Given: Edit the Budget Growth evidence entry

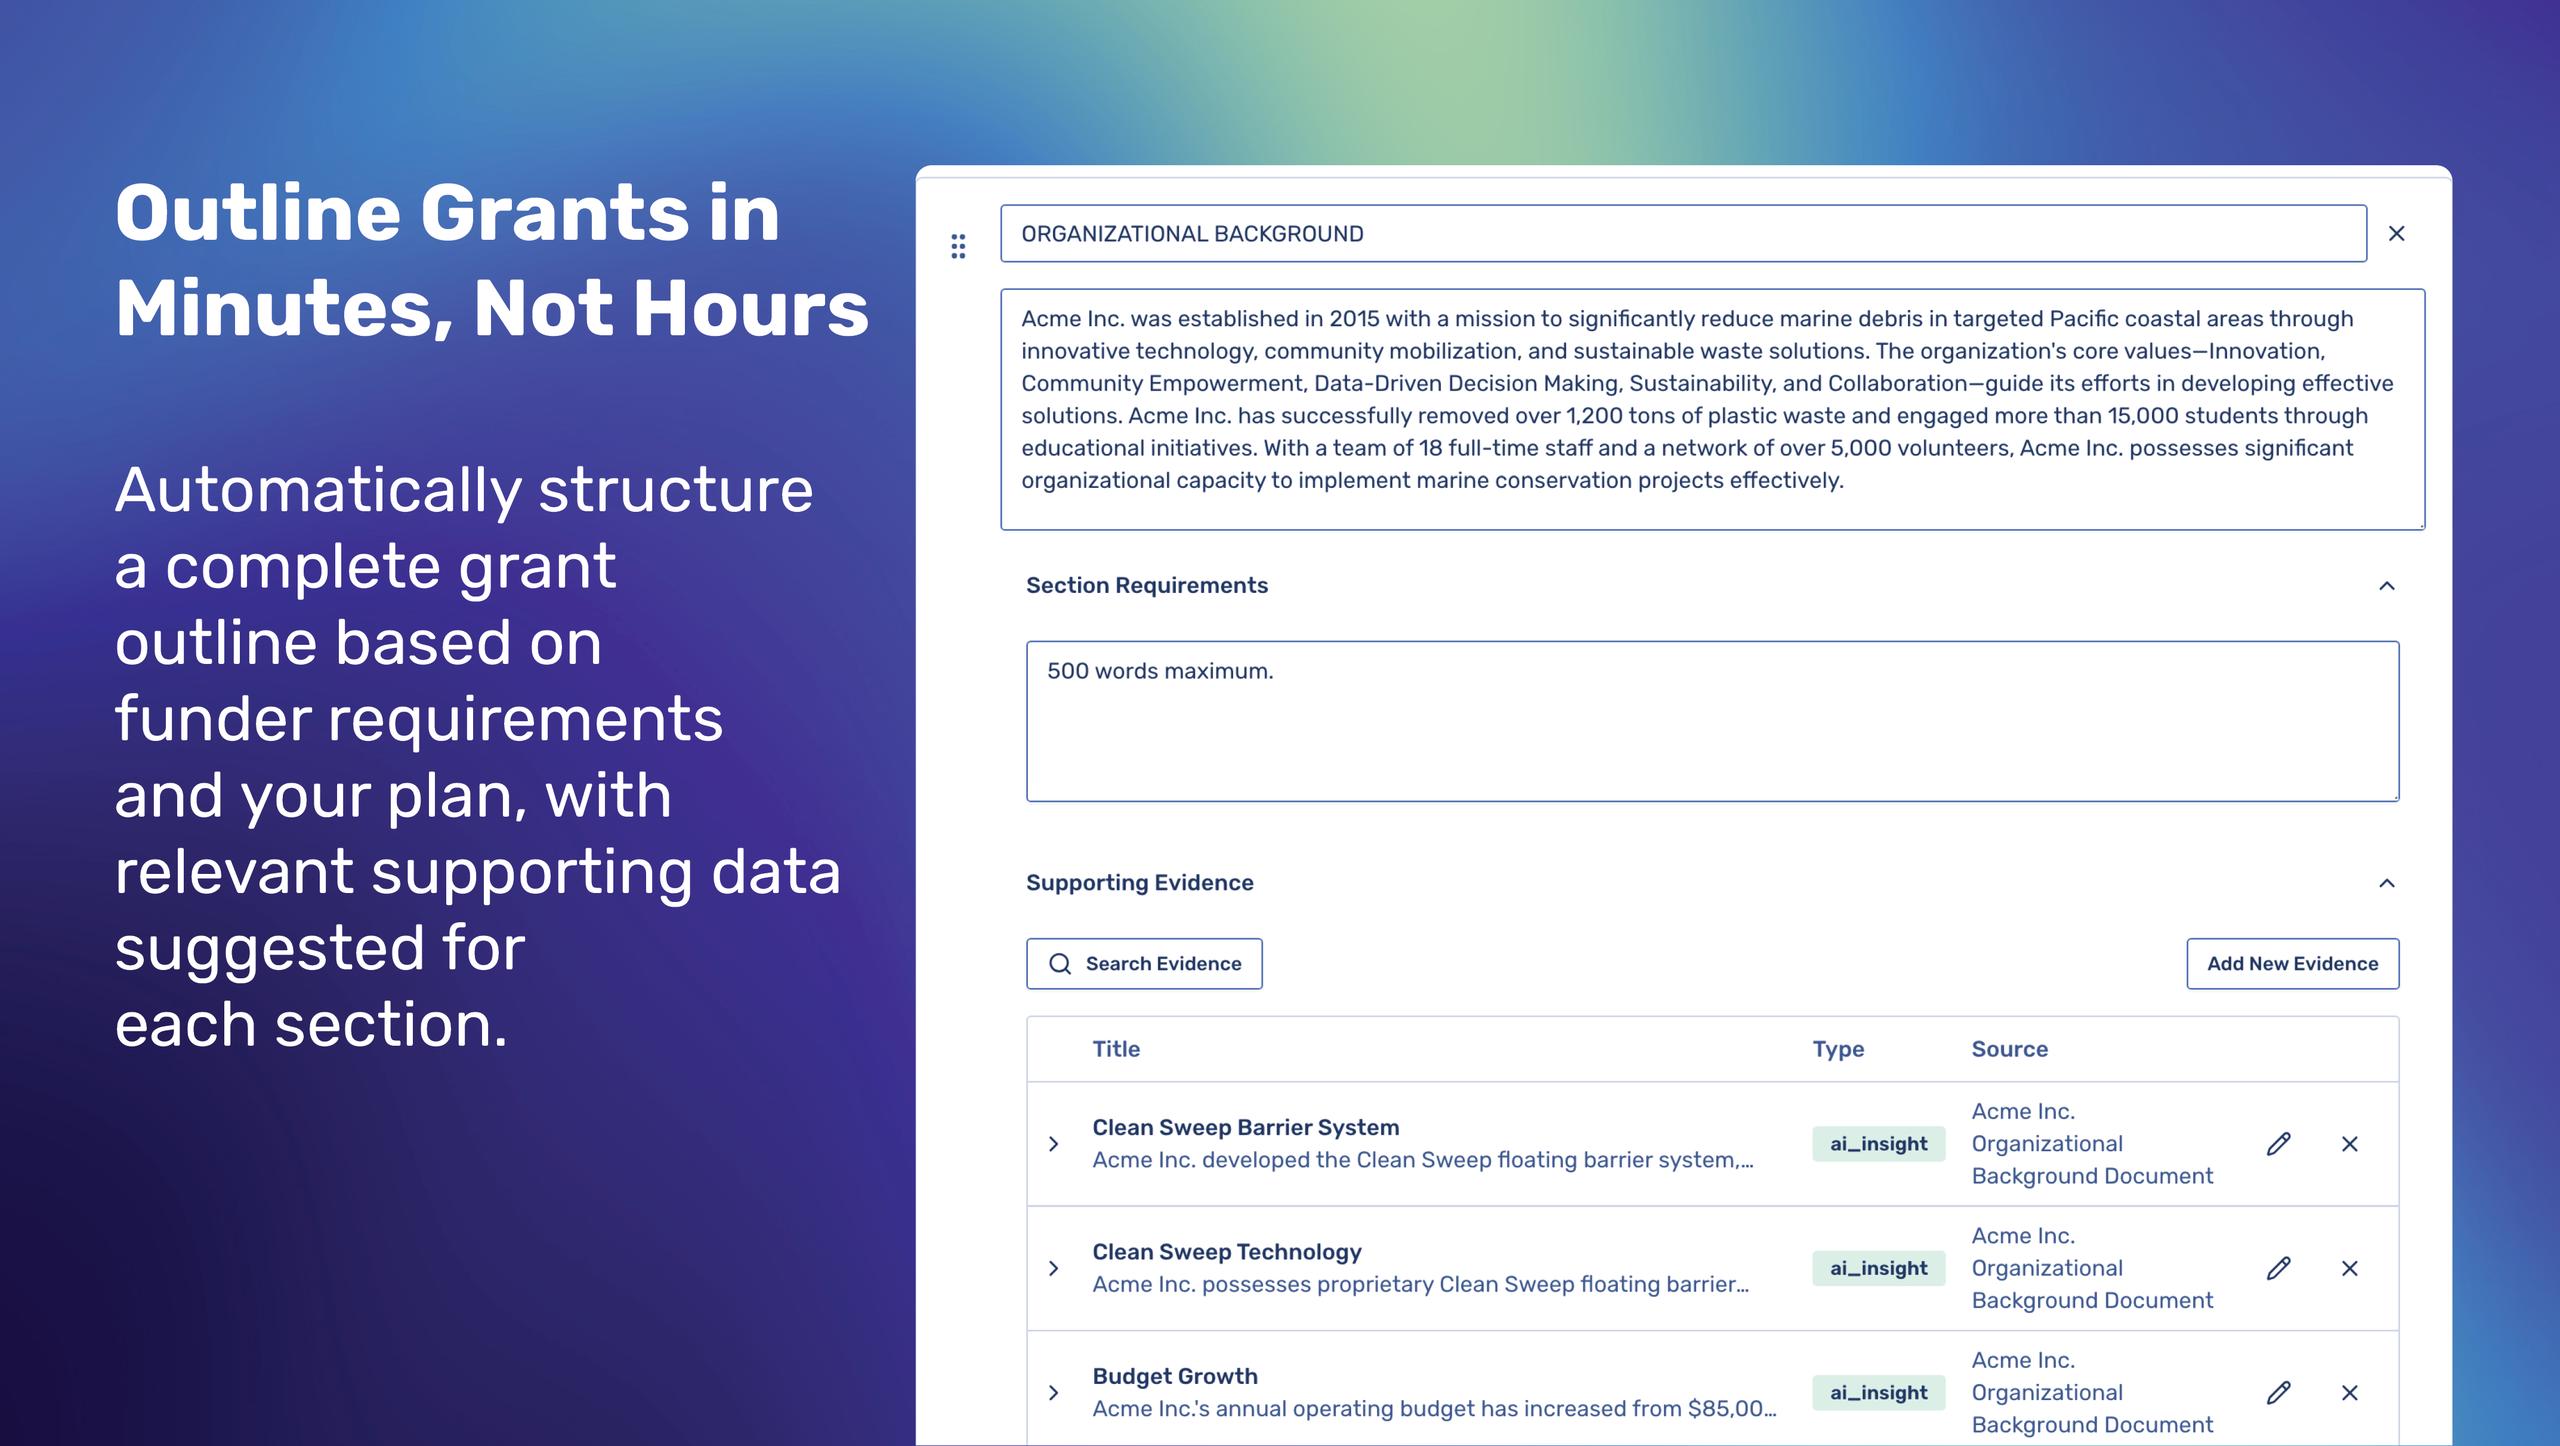Looking at the screenshot, I should tap(2278, 1392).
